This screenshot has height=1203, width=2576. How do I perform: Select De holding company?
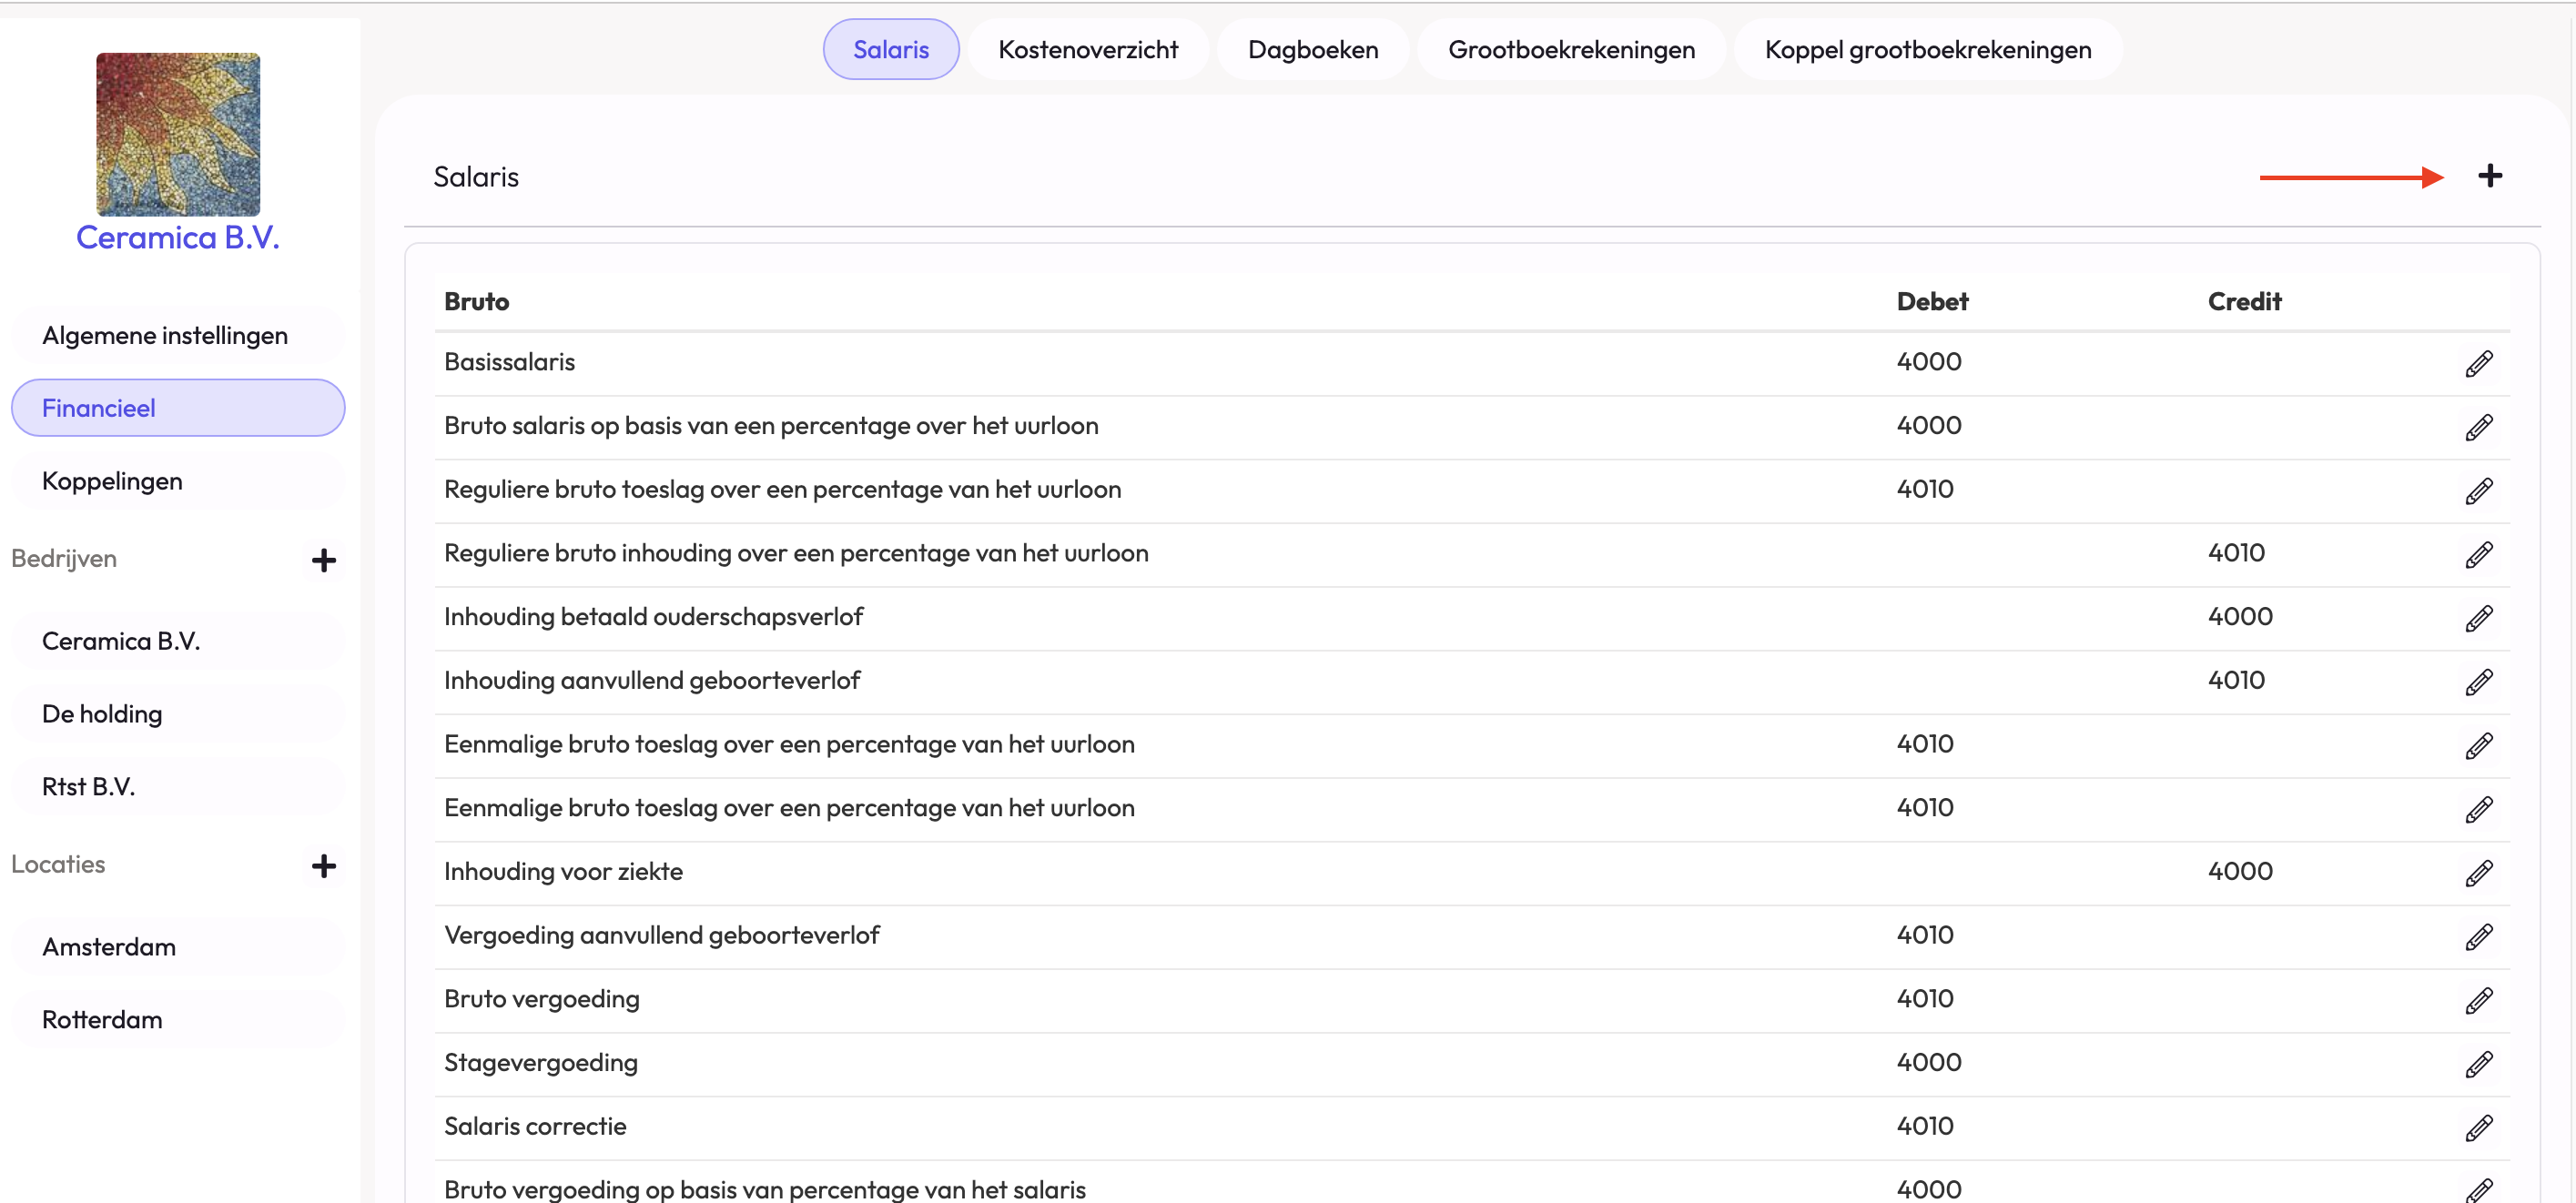click(x=102, y=714)
